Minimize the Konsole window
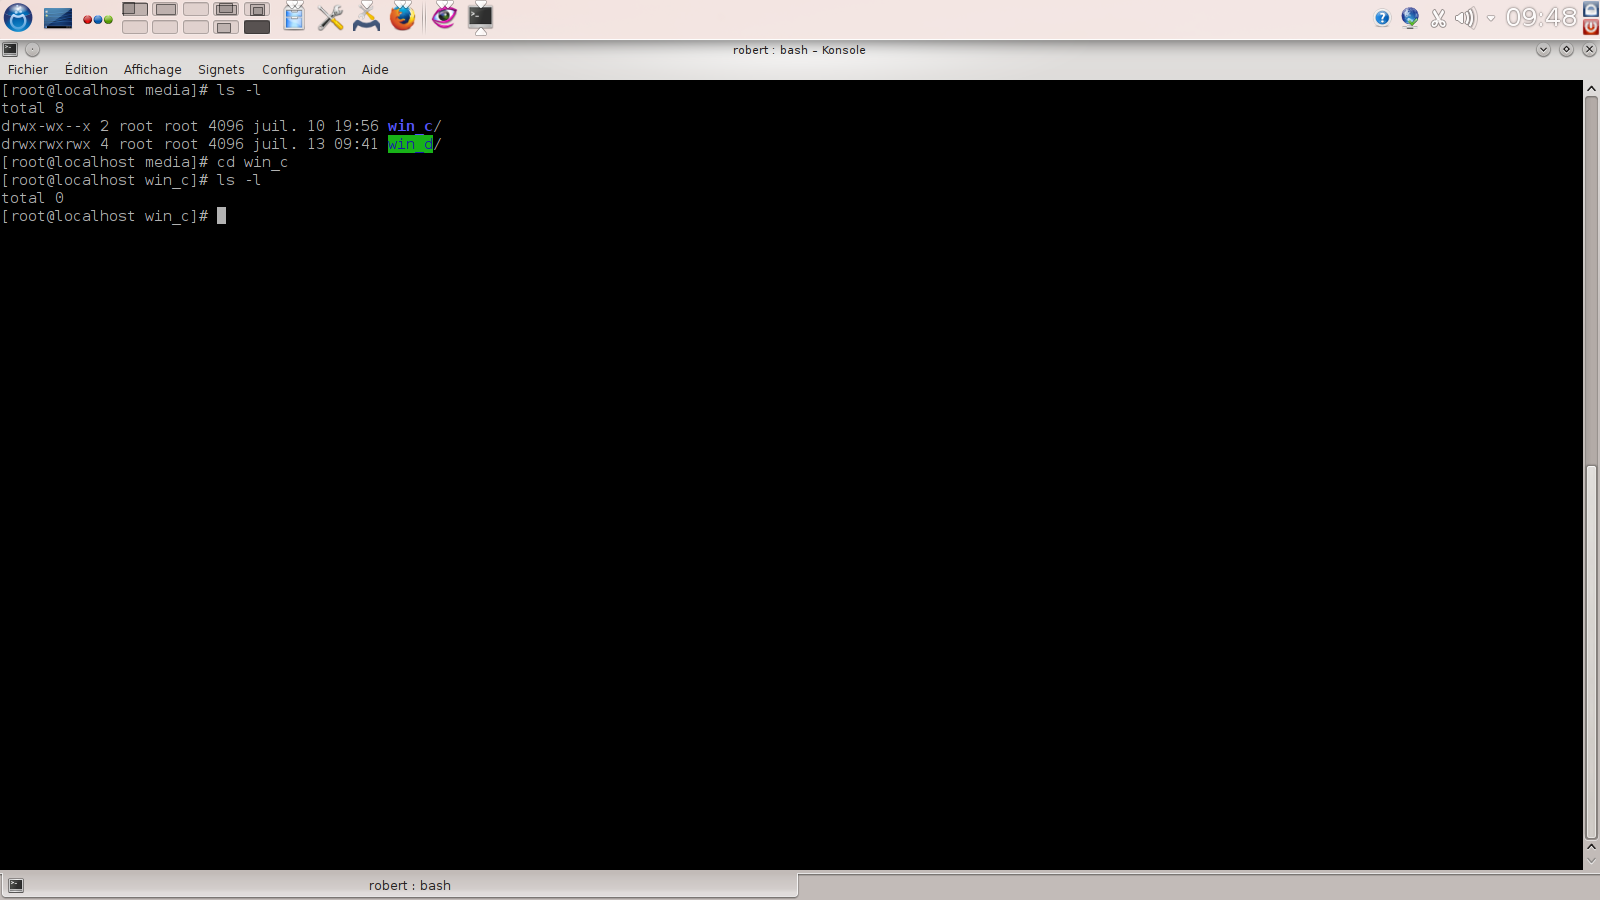The image size is (1600, 900). [1543, 49]
